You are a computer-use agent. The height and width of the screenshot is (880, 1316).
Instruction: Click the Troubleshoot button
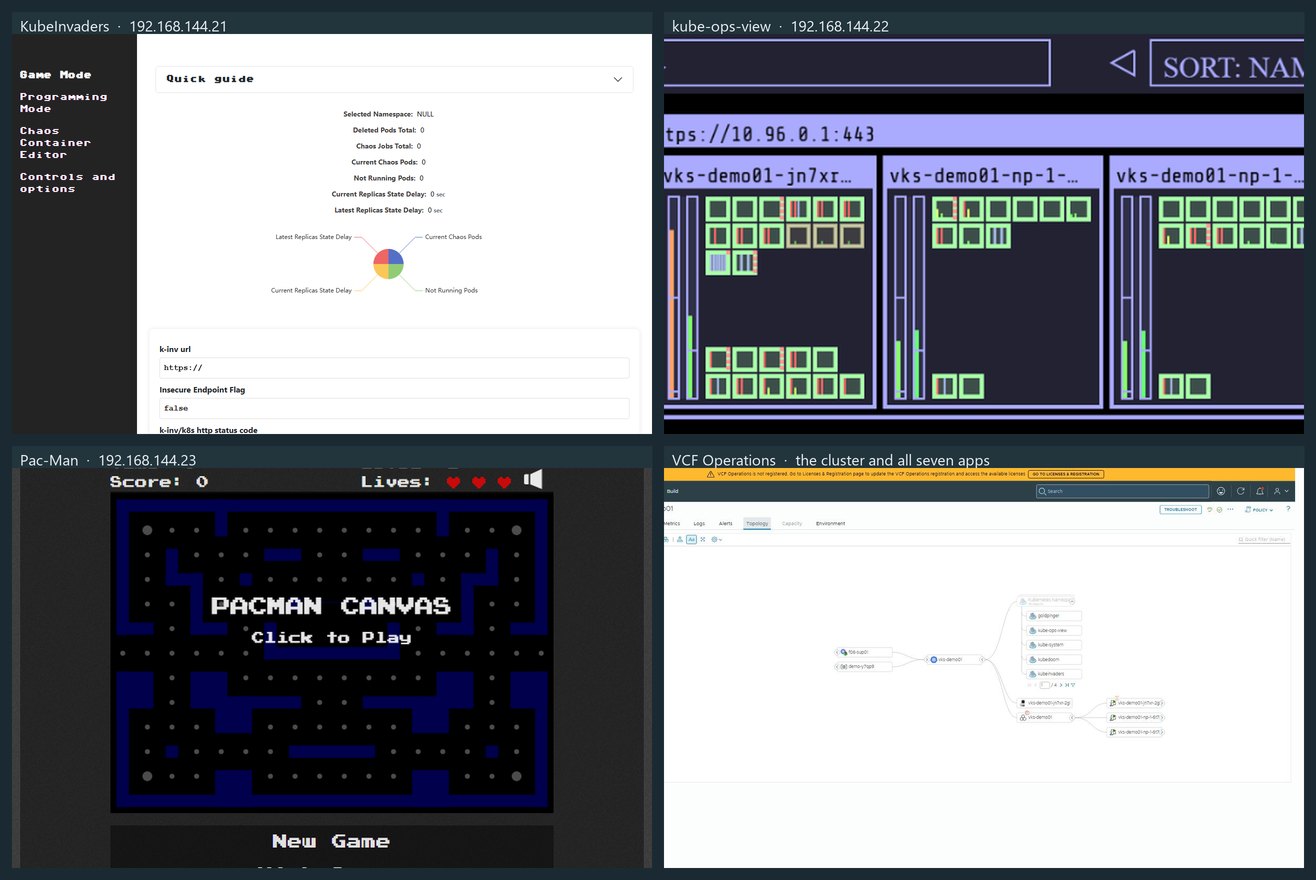pyautogui.click(x=1181, y=510)
